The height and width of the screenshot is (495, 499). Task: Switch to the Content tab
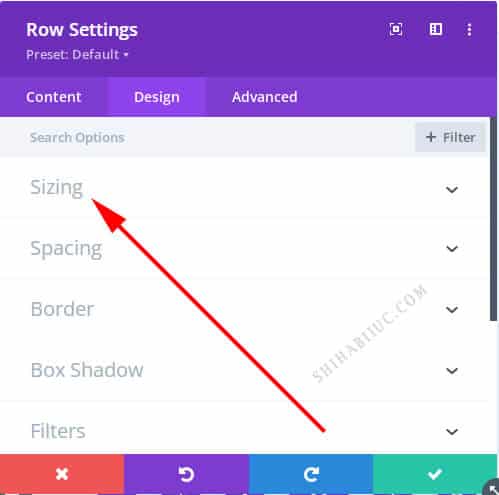[x=54, y=97]
